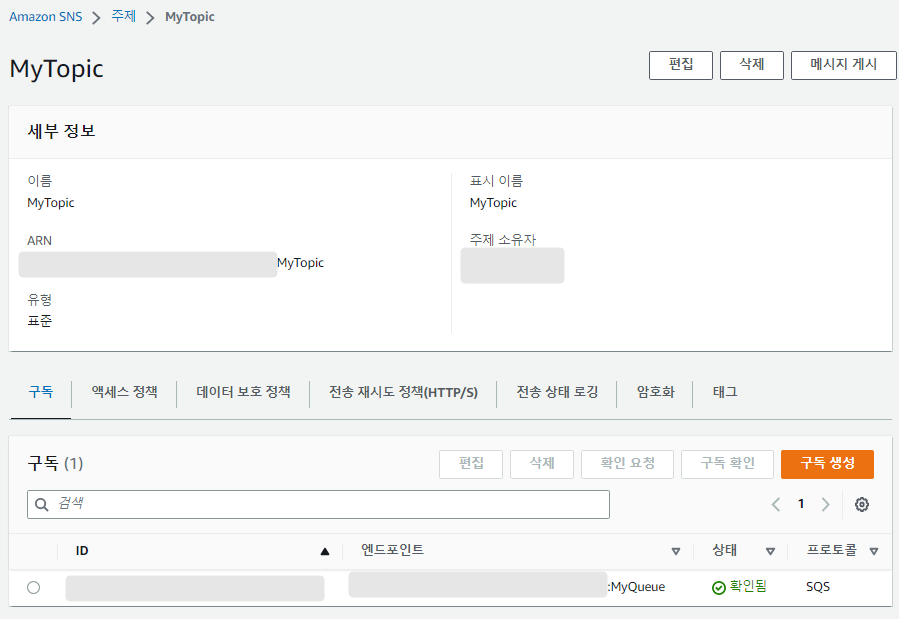Click the 확인 요청 button
This screenshot has height=619, width=899.
(x=627, y=464)
